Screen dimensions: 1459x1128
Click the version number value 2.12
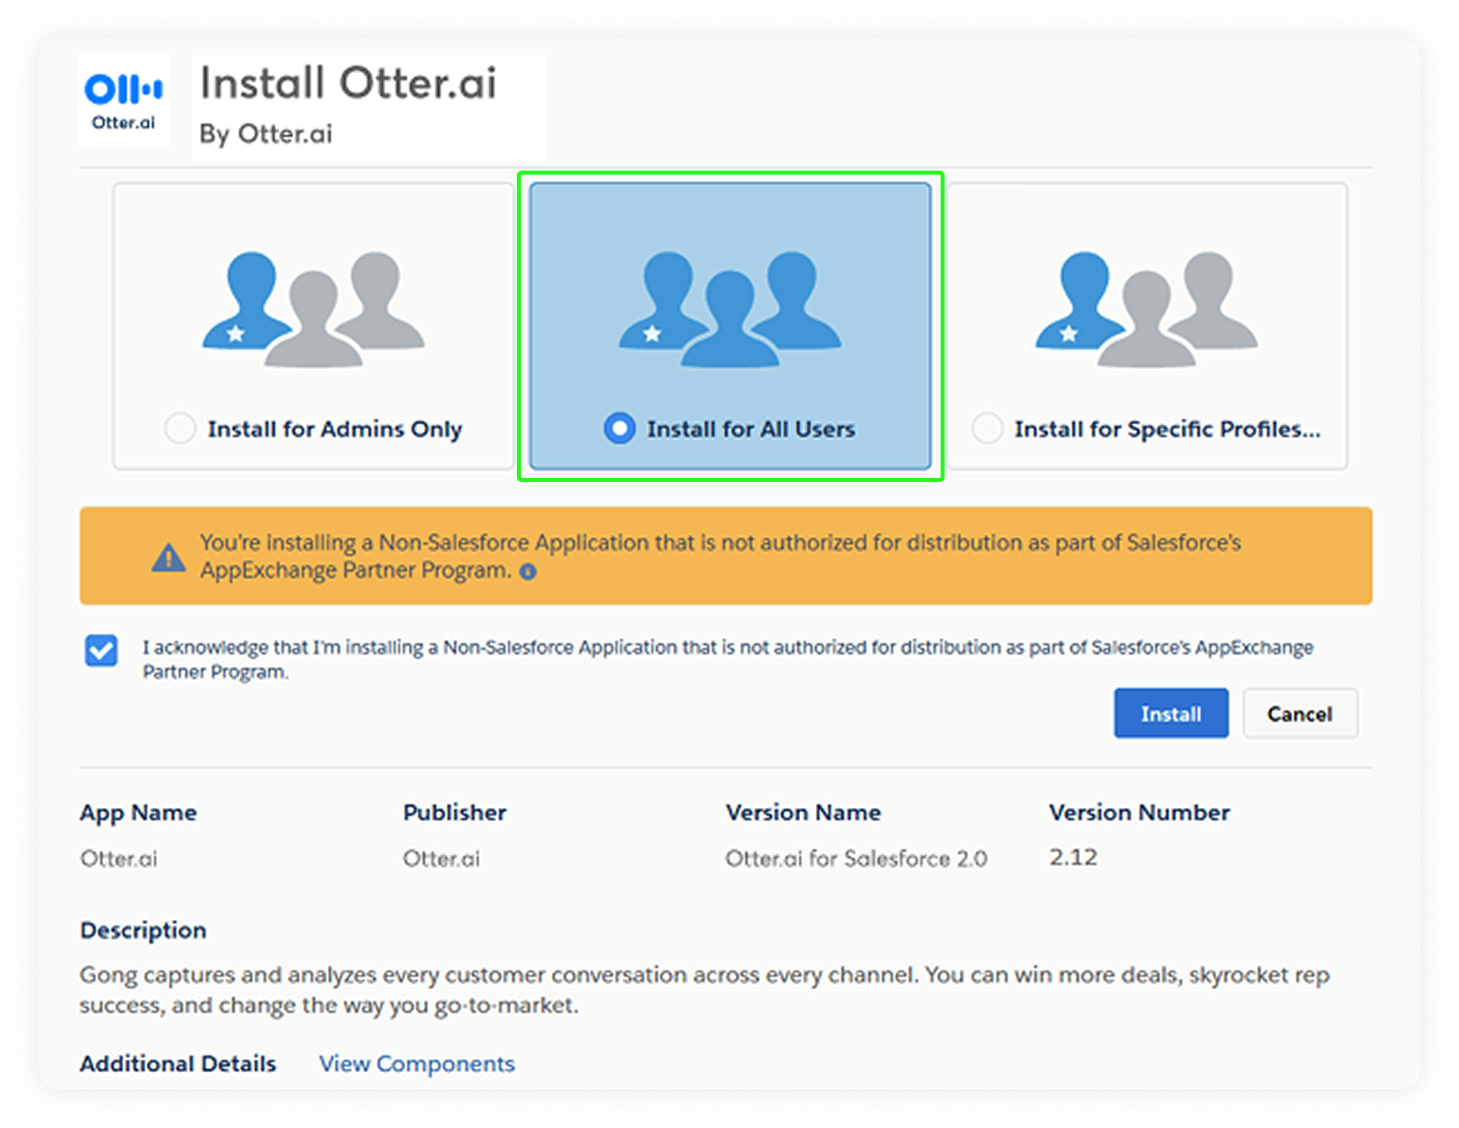point(1073,858)
